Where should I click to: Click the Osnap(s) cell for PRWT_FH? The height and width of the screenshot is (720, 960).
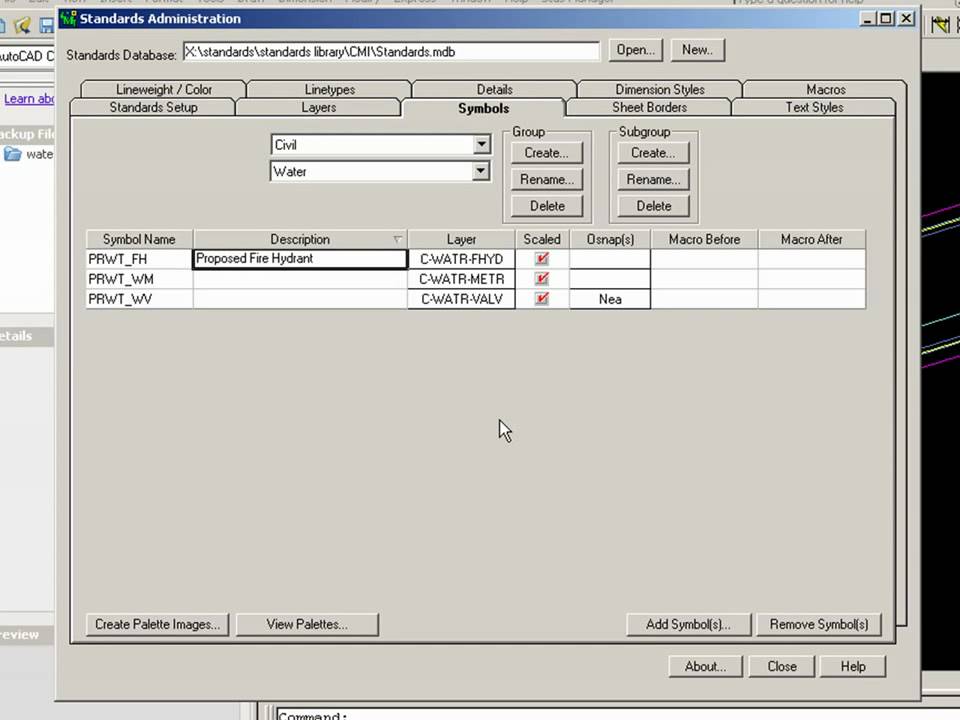(610, 258)
